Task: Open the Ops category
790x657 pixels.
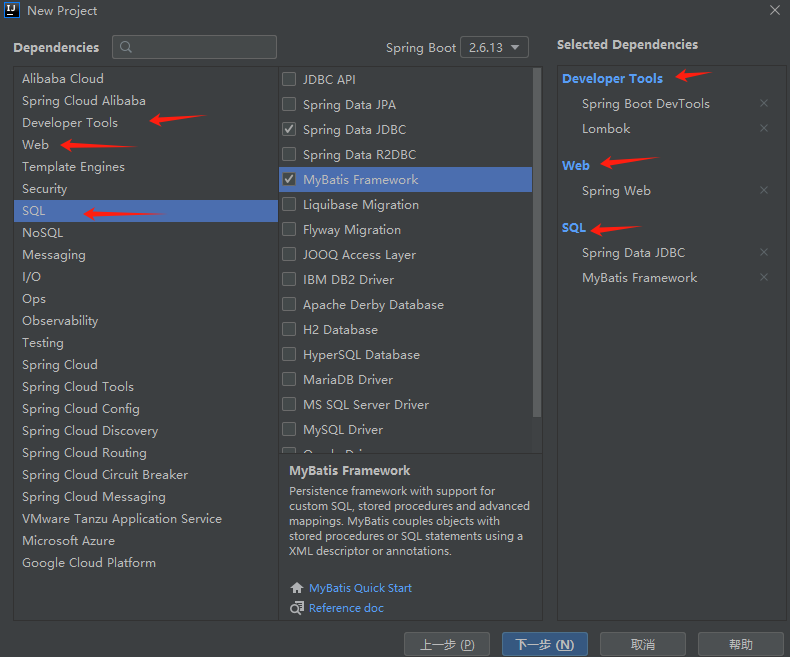Action: click(146, 299)
